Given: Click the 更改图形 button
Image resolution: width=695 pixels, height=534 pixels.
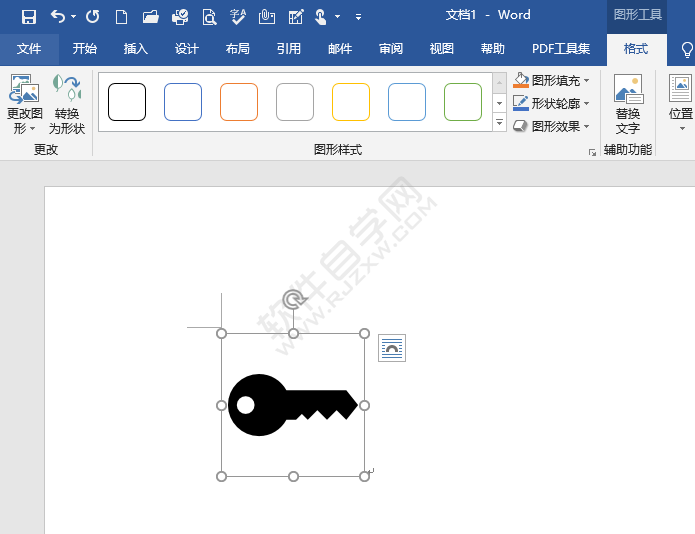Looking at the screenshot, I should tap(24, 105).
